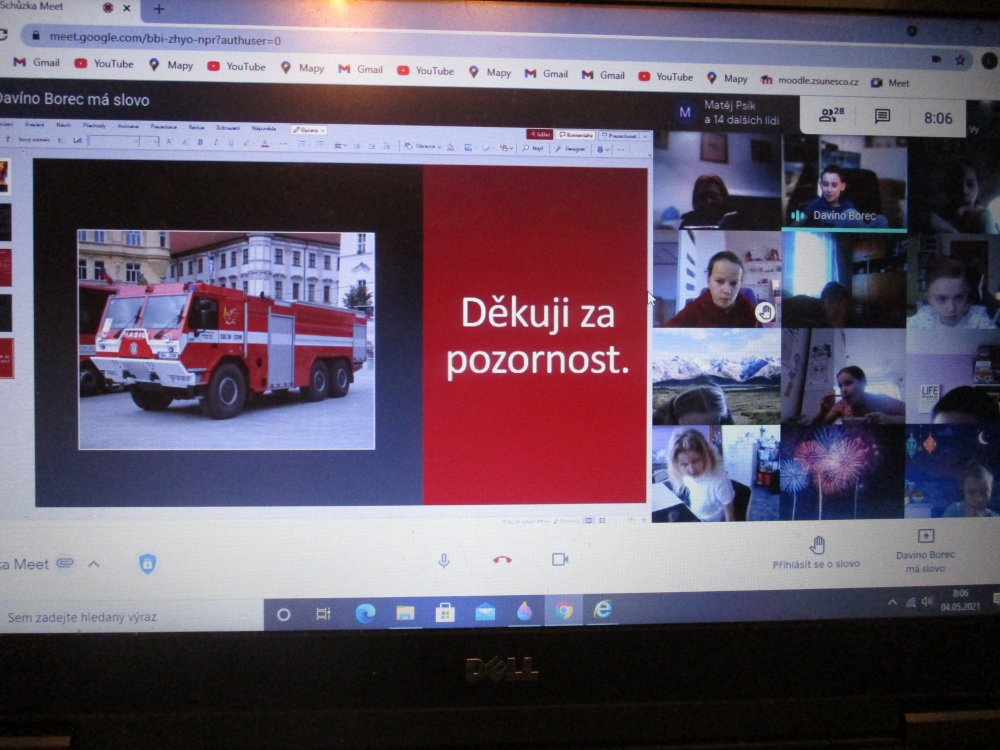Image resolution: width=1000 pixels, height=750 pixels.
Task: Turn off the camera in Meet
Action: click(560, 559)
